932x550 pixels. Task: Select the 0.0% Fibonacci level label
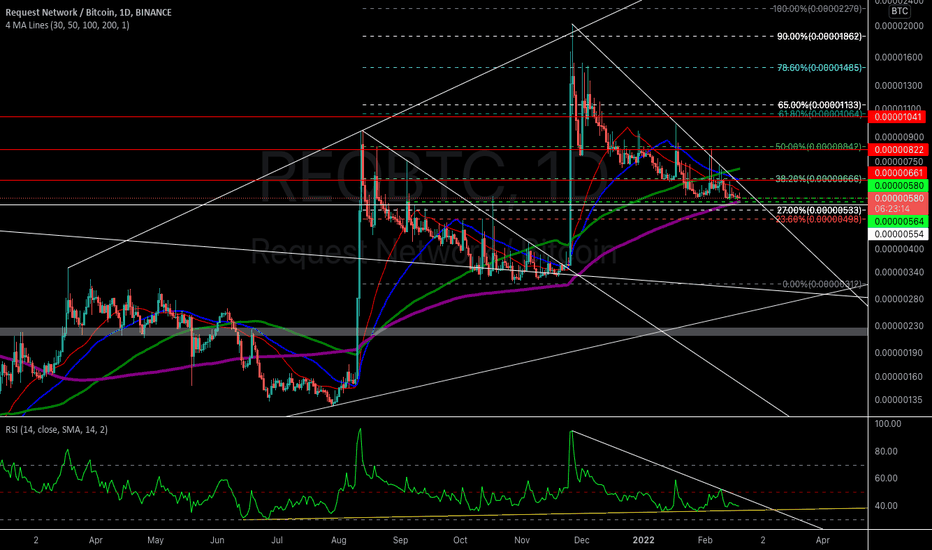point(823,284)
